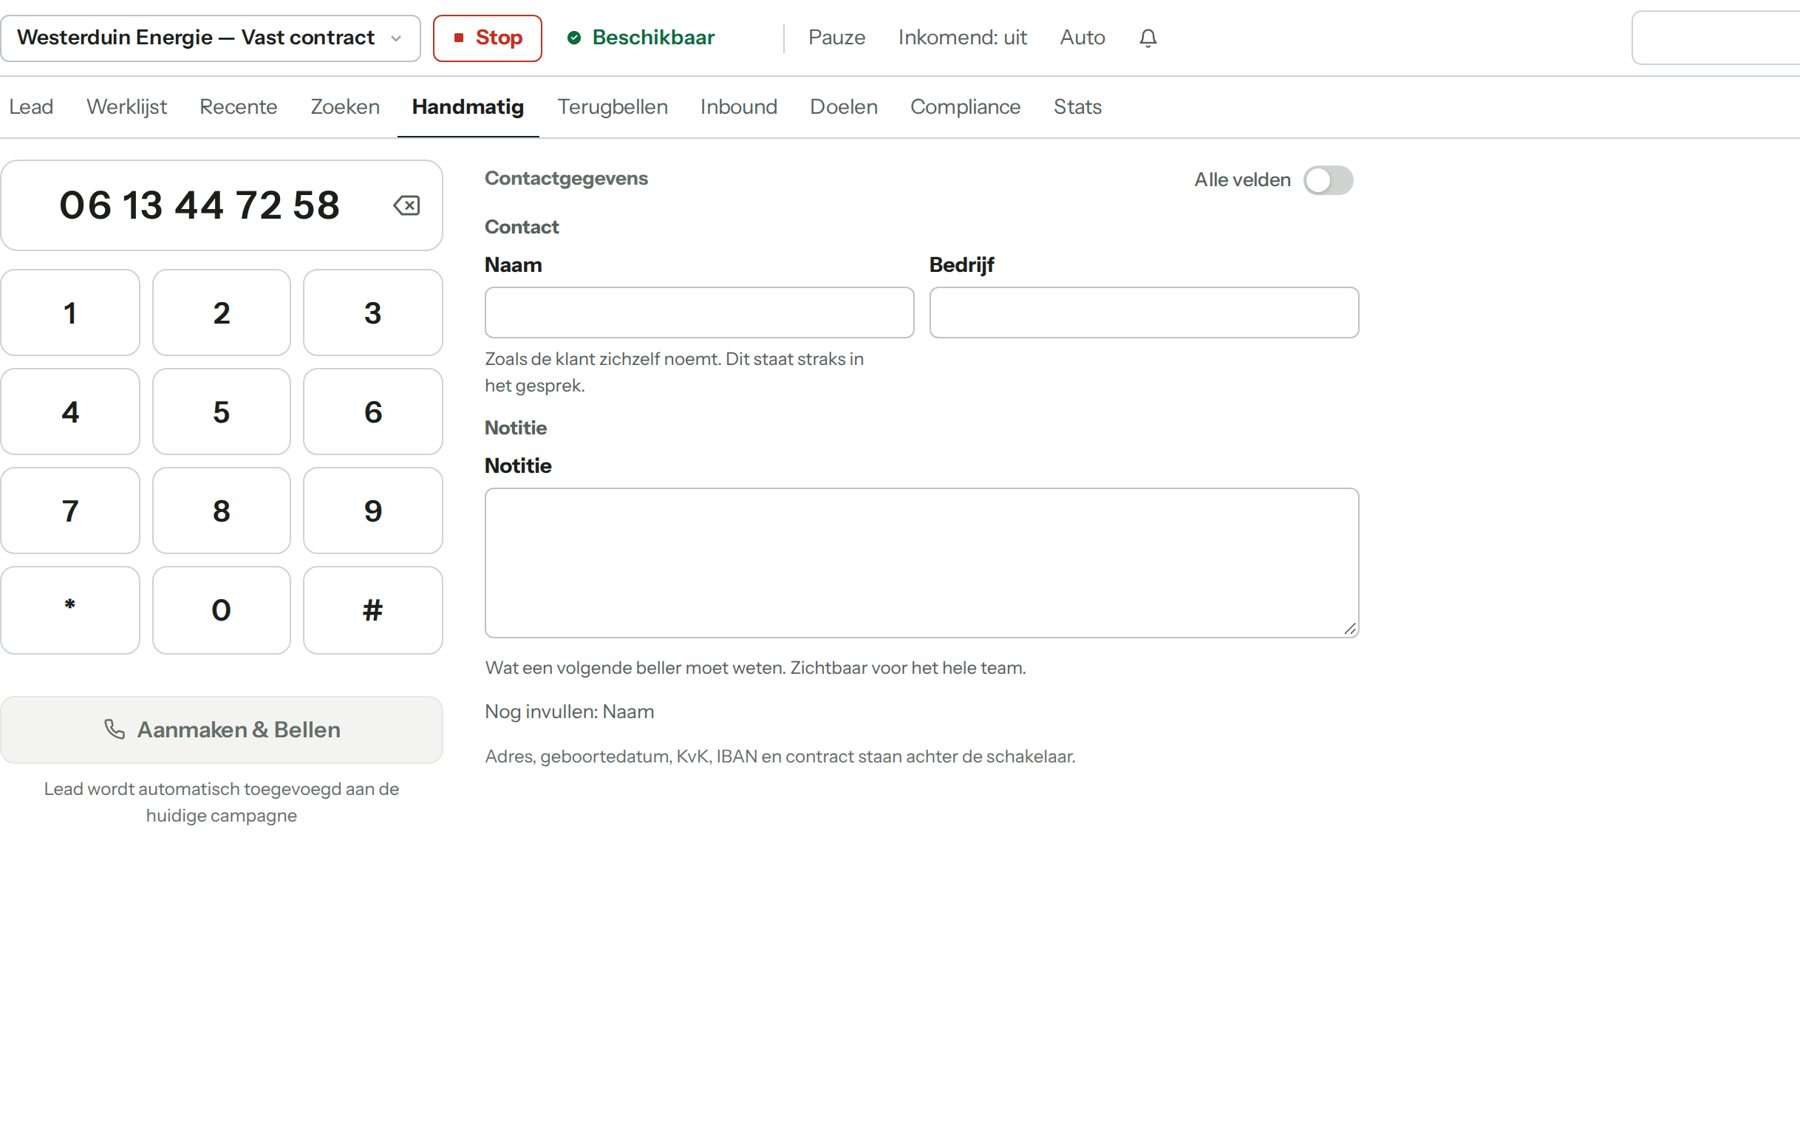
Task: Tap dialpad key 4
Action: pos(70,412)
